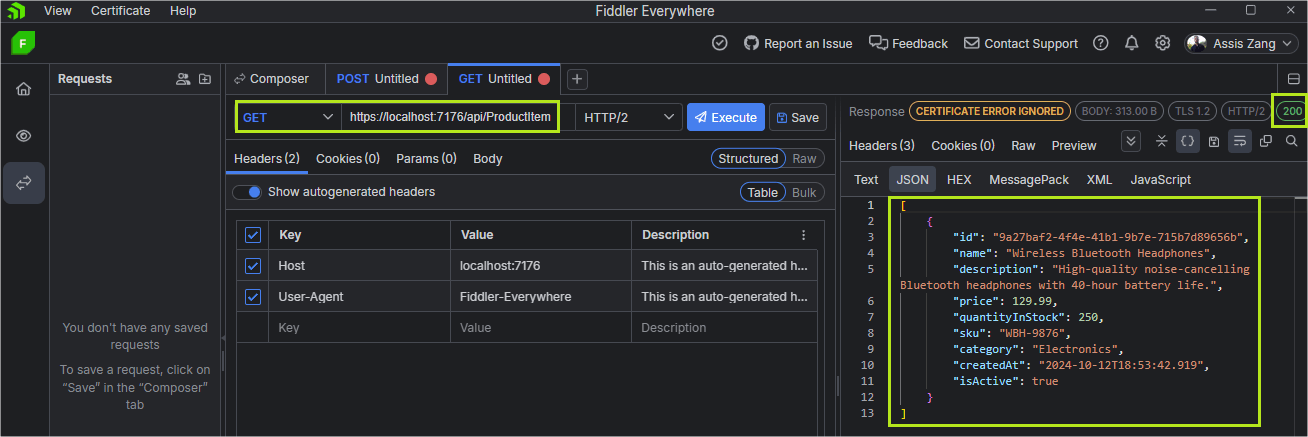Close the unsaved POST Untitled tab dot
The width and height of the screenshot is (1308, 437).
431,79
